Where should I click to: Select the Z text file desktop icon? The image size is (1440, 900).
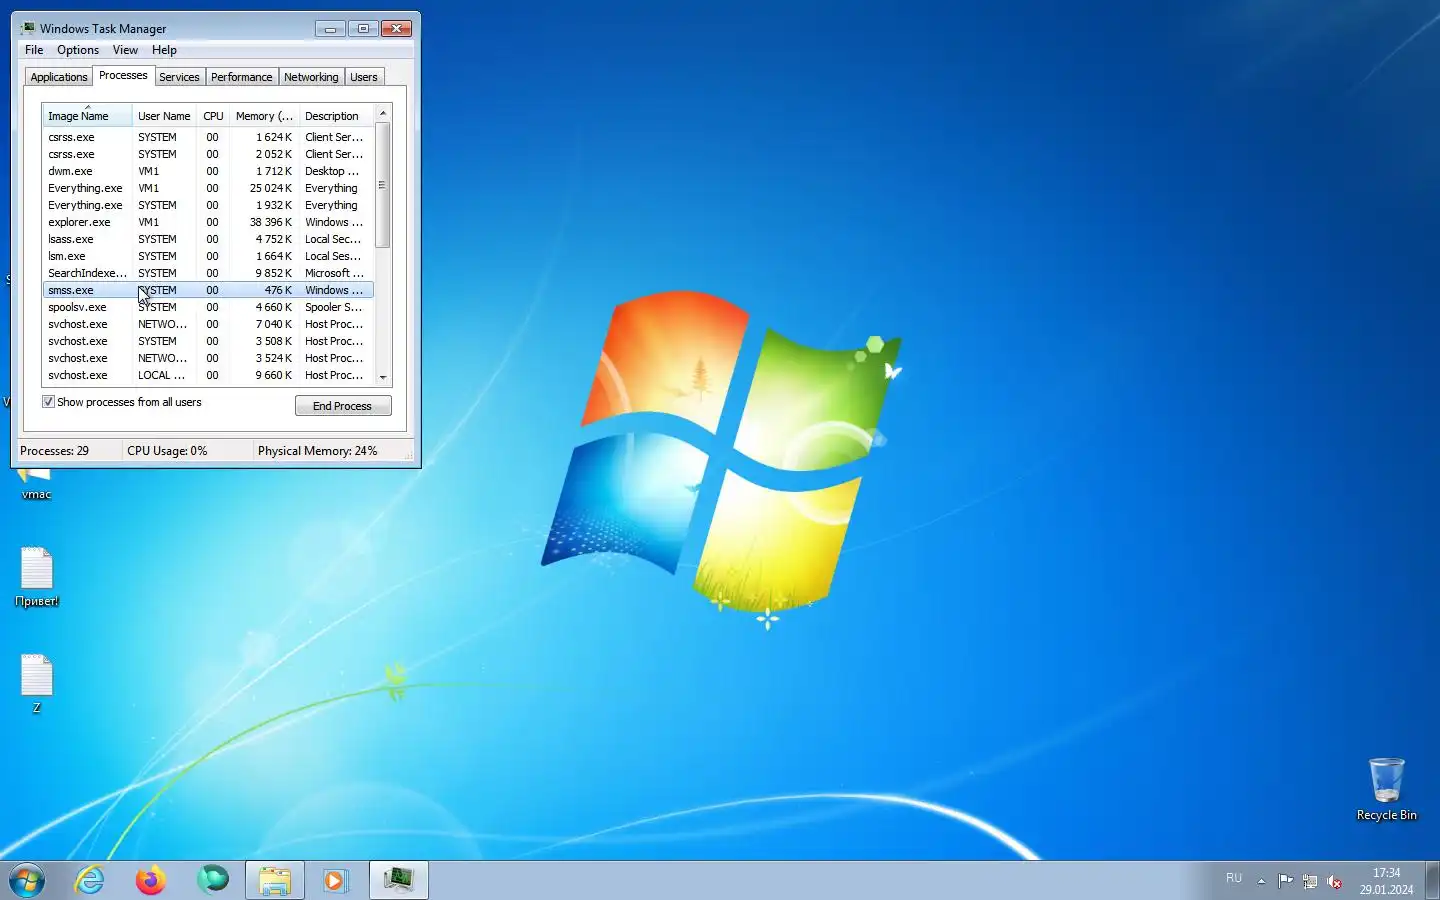(37, 684)
